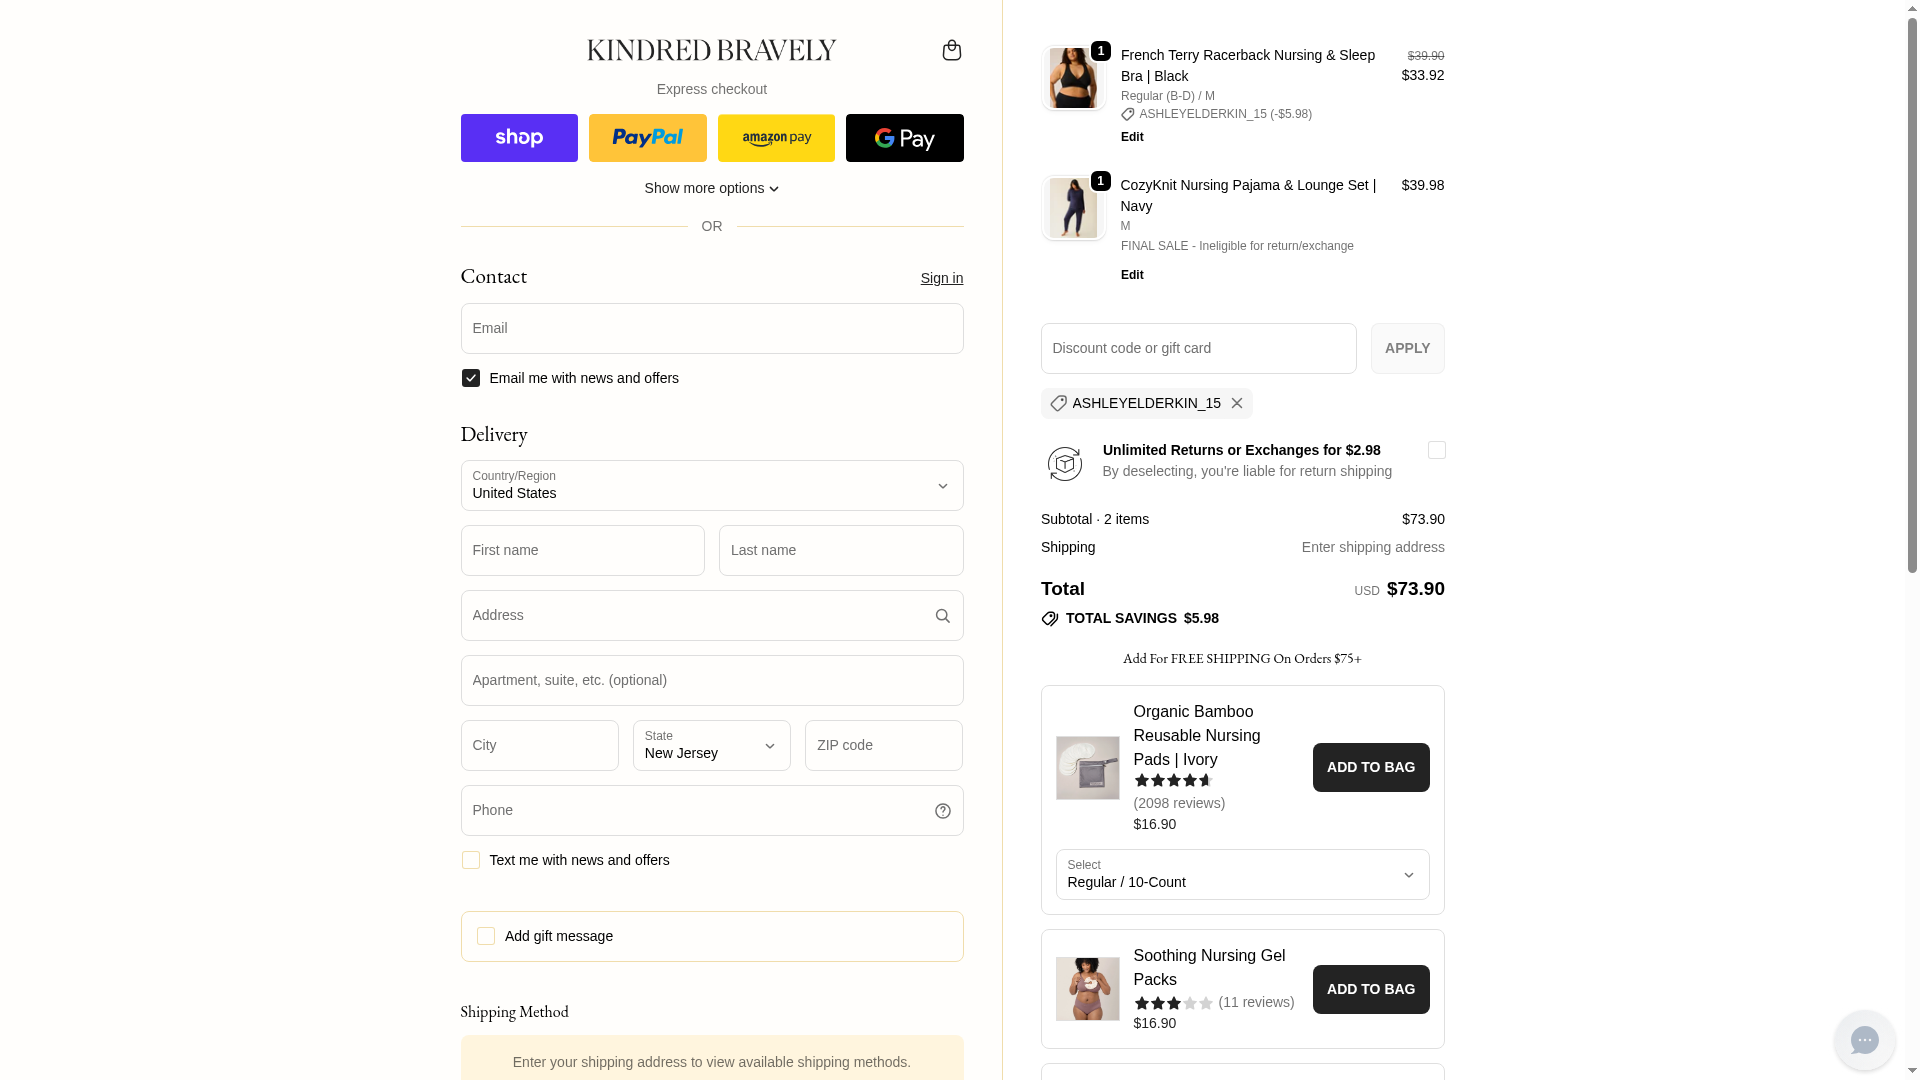Open the shopping bag icon
This screenshot has width=1920, height=1080.
[x=951, y=50]
